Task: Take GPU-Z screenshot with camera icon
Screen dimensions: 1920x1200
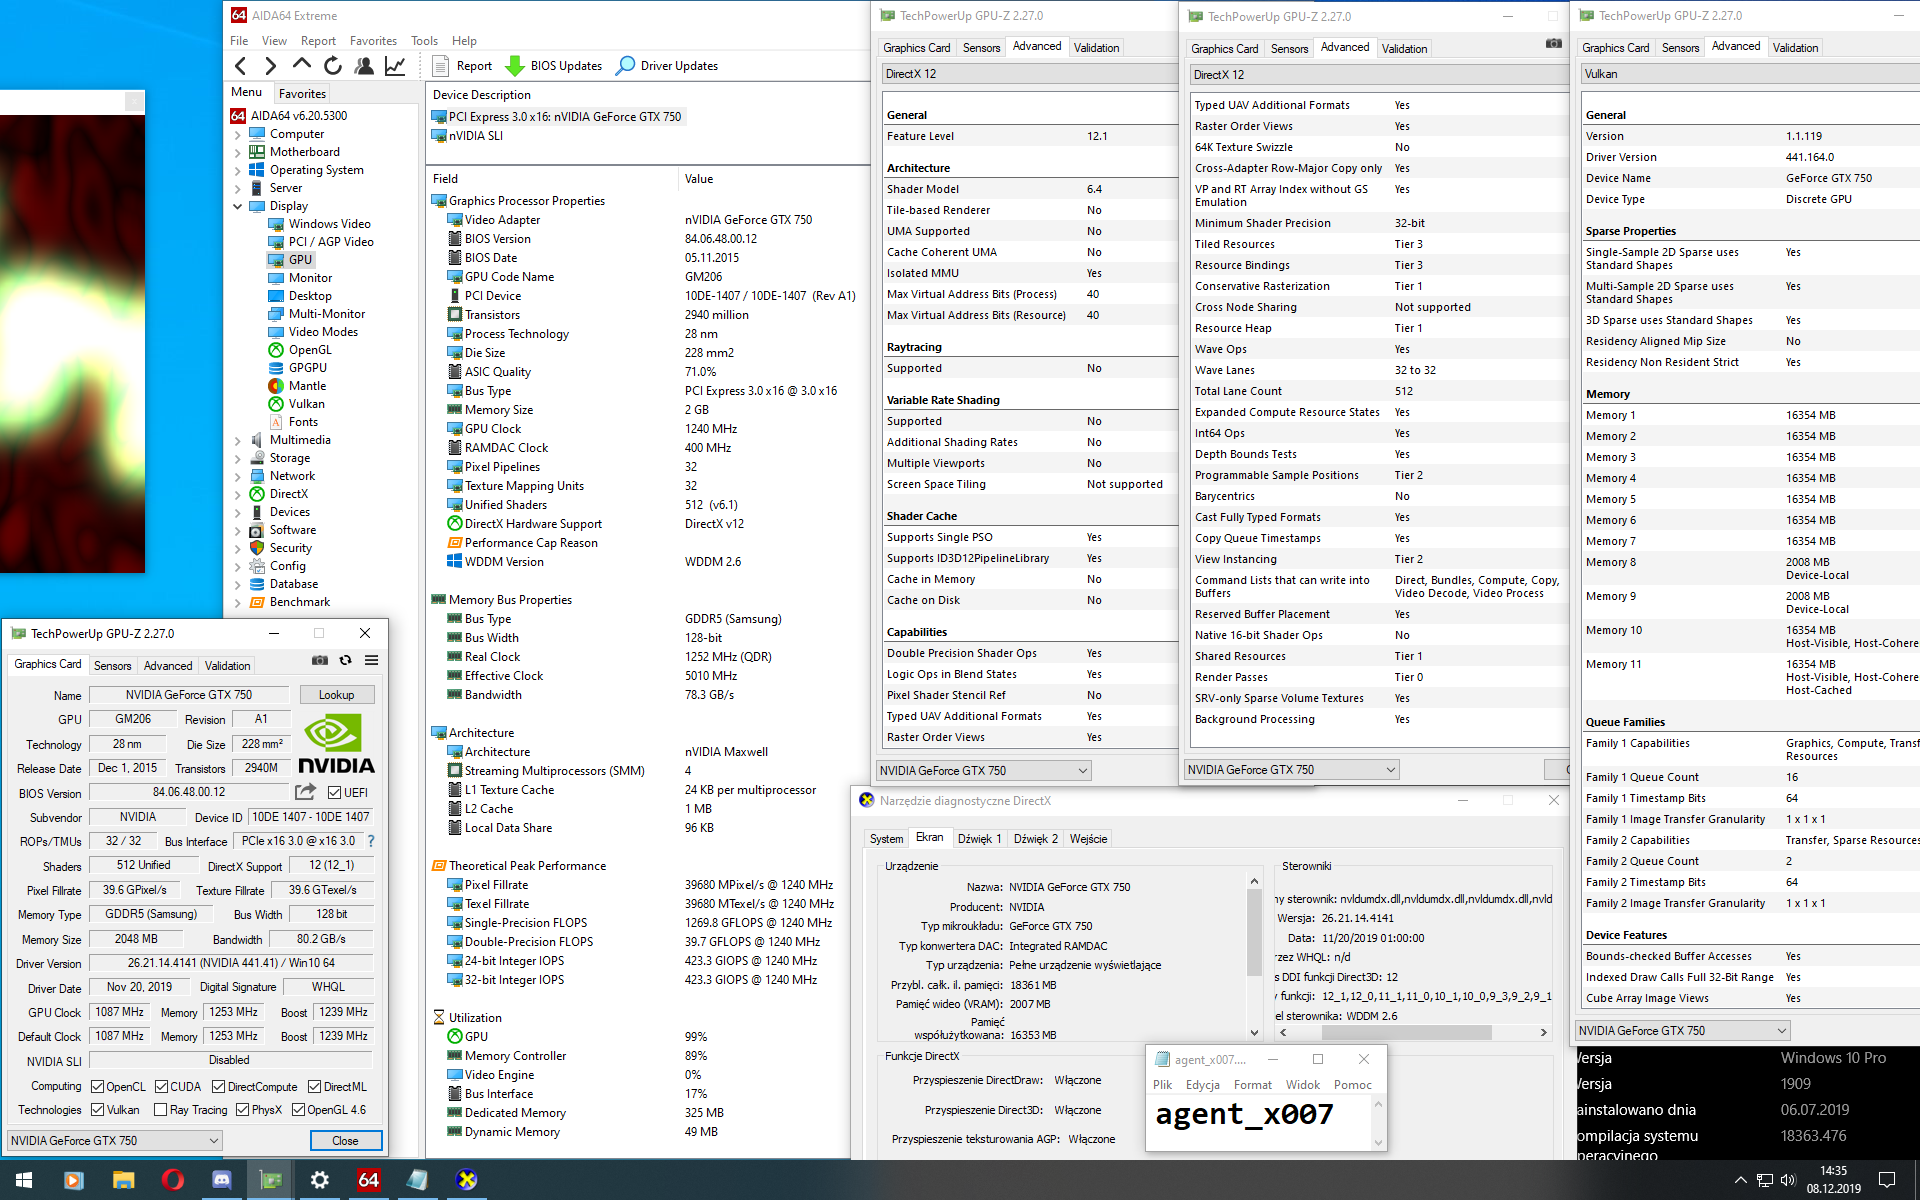Action: pyautogui.click(x=320, y=660)
